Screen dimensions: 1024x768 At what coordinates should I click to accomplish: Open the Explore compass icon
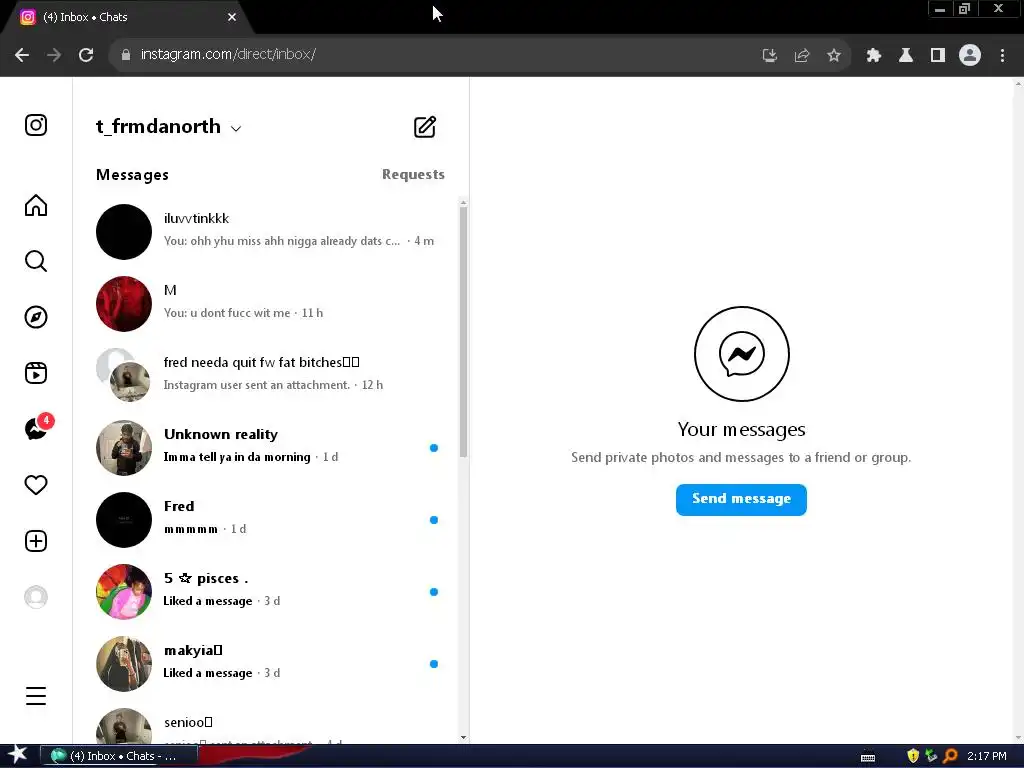(36, 317)
